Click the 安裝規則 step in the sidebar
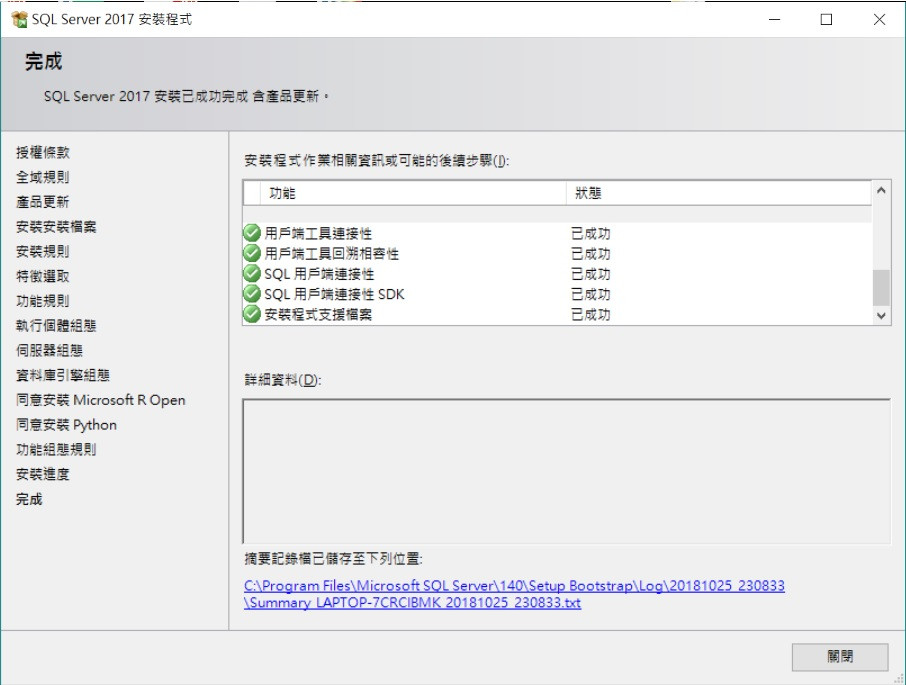Viewport: 906px width, 685px height. (x=43, y=252)
